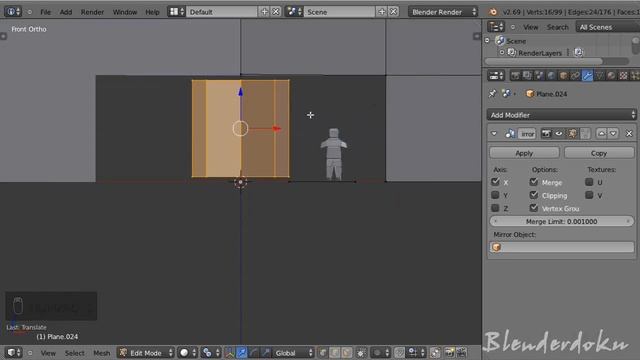
Task: Delete the Default screen layout
Action: 276,12
